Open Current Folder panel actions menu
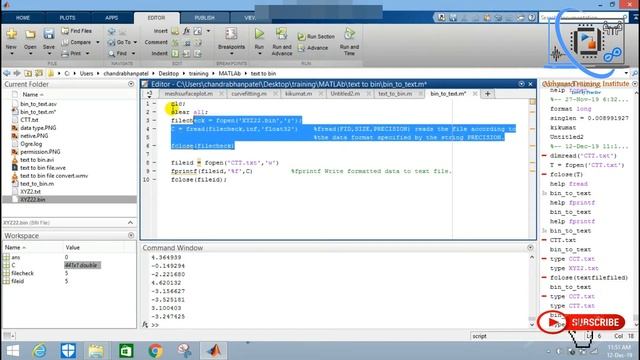 click(x=131, y=84)
